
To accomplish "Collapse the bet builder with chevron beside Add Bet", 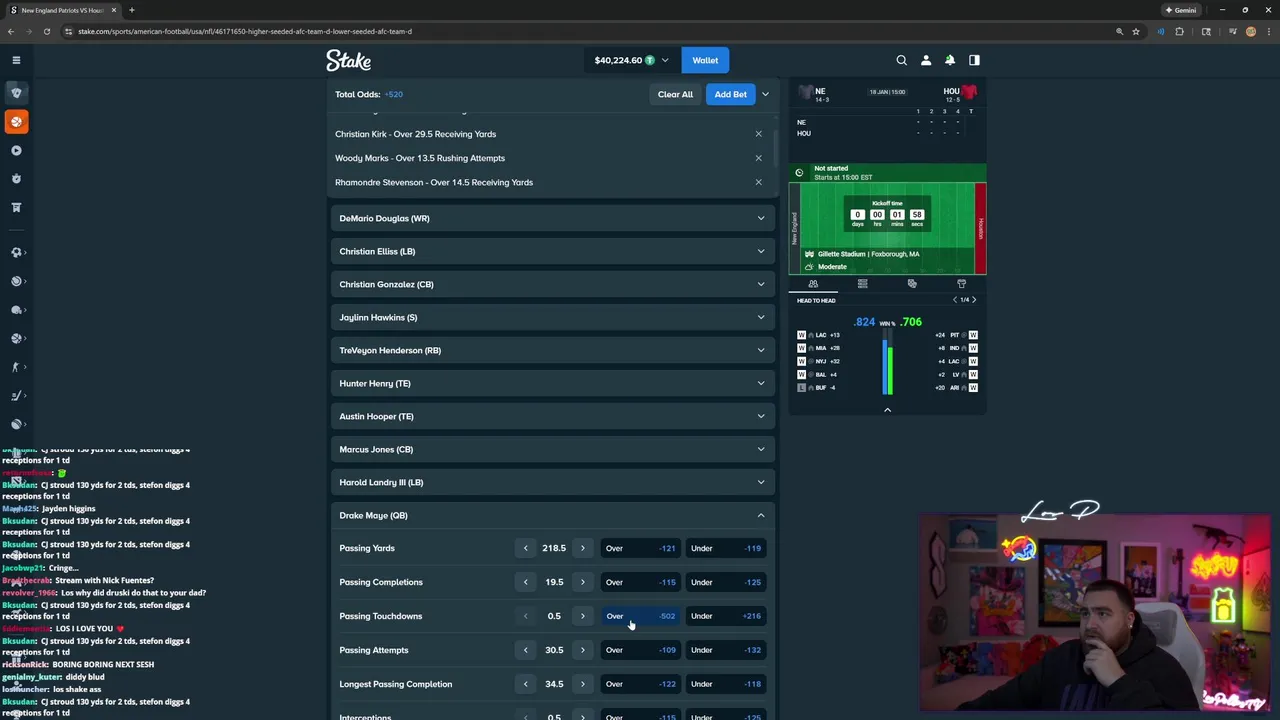I will (x=765, y=94).
